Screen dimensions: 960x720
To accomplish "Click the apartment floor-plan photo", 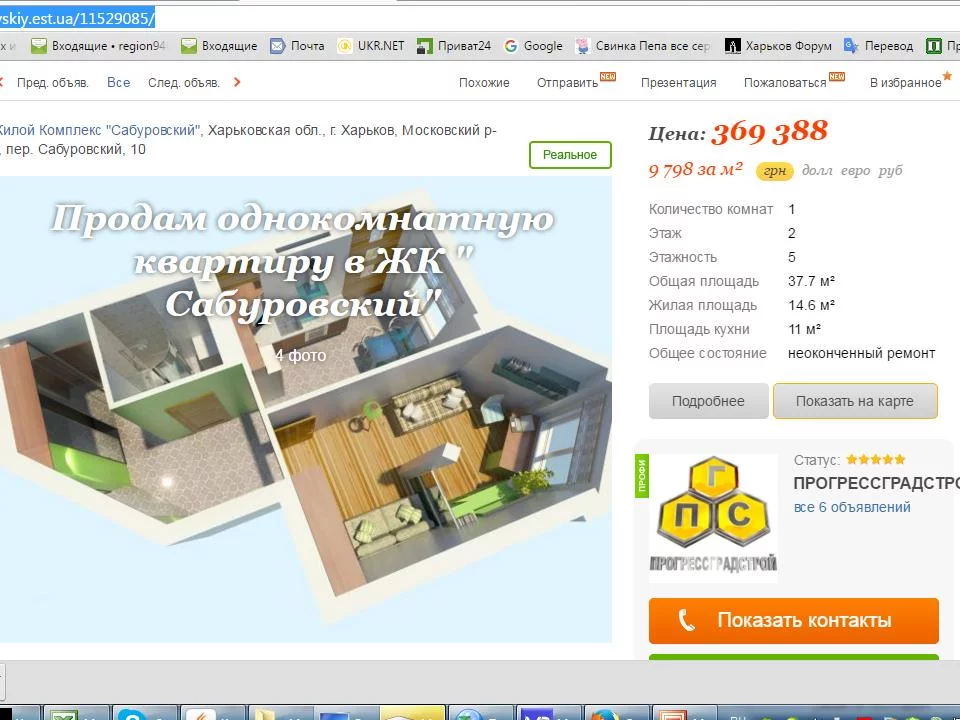I will [x=306, y=410].
